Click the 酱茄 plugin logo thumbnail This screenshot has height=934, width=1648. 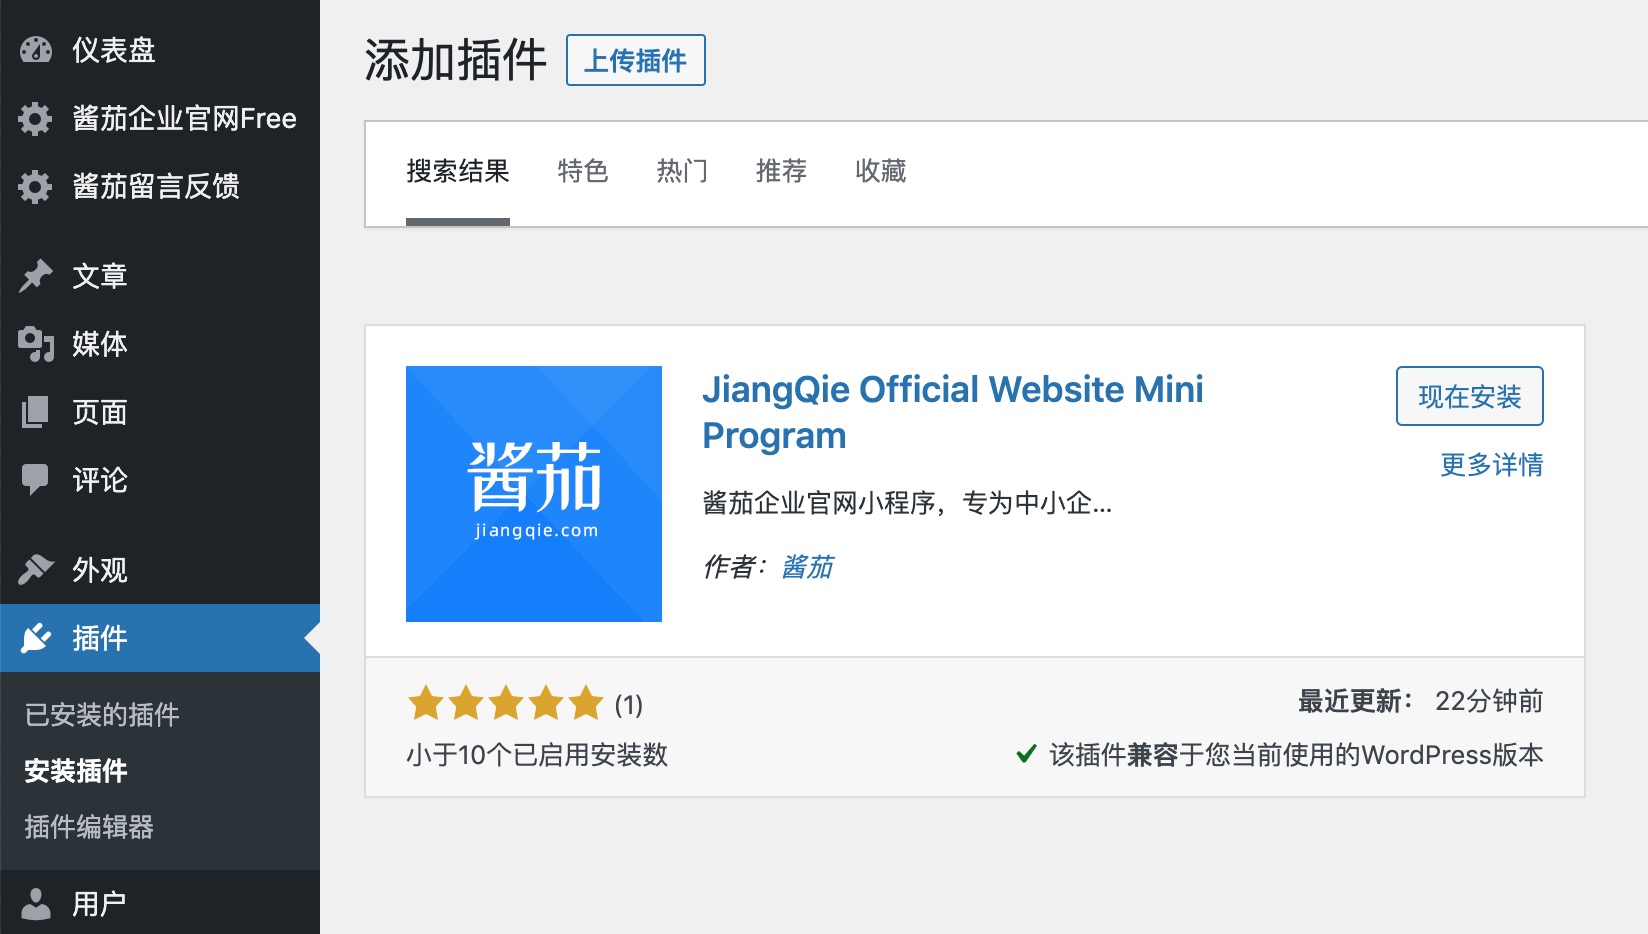coord(534,494)
